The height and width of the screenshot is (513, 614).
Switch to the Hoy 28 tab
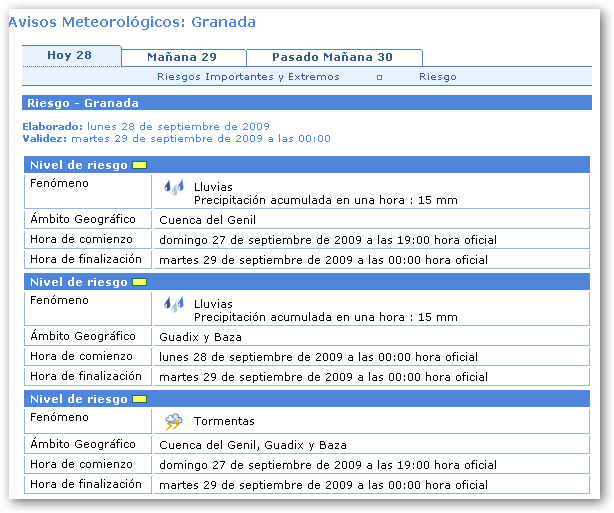[x=70, y=56]
